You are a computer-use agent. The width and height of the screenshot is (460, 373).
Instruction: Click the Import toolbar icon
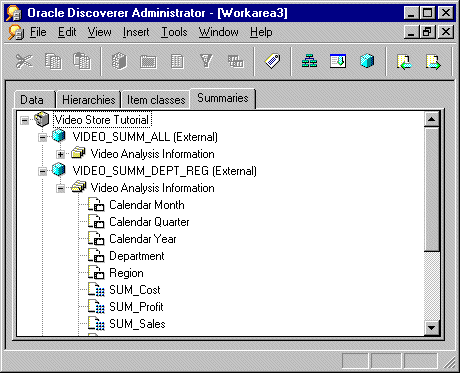coord(404,62)
